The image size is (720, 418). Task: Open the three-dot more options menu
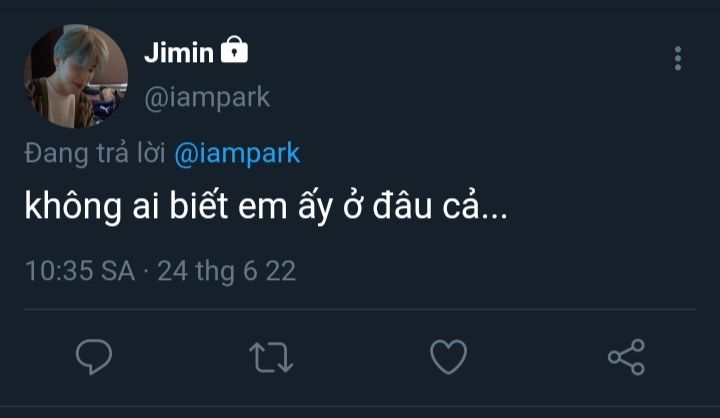click(678, 58)
